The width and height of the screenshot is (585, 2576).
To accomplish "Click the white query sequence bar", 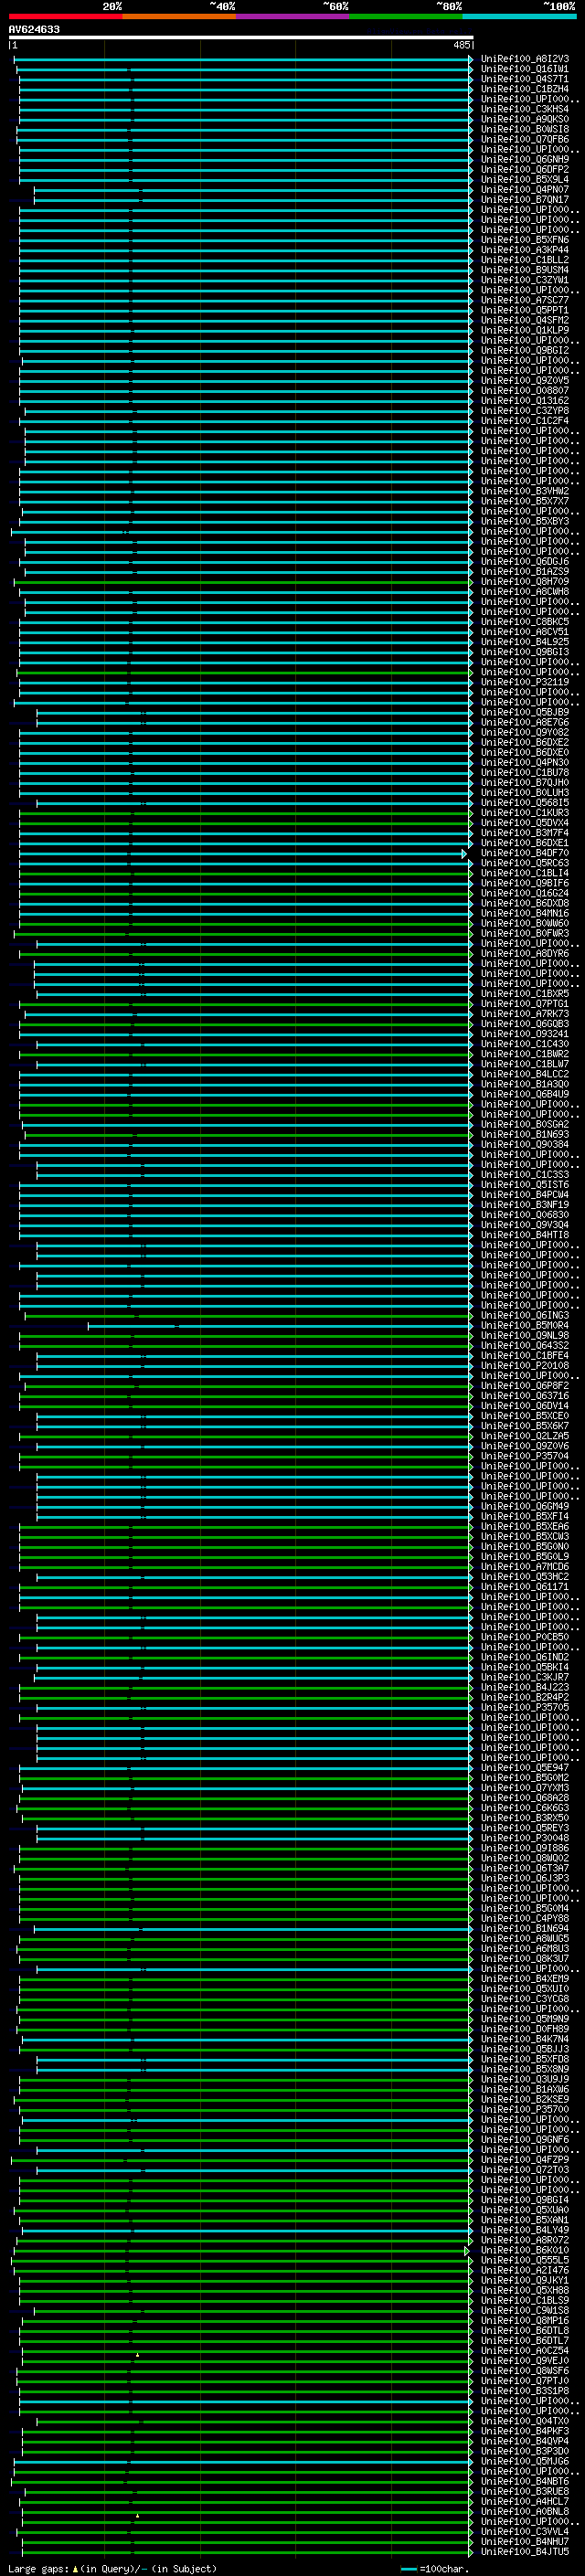I will tap(241, 37).
